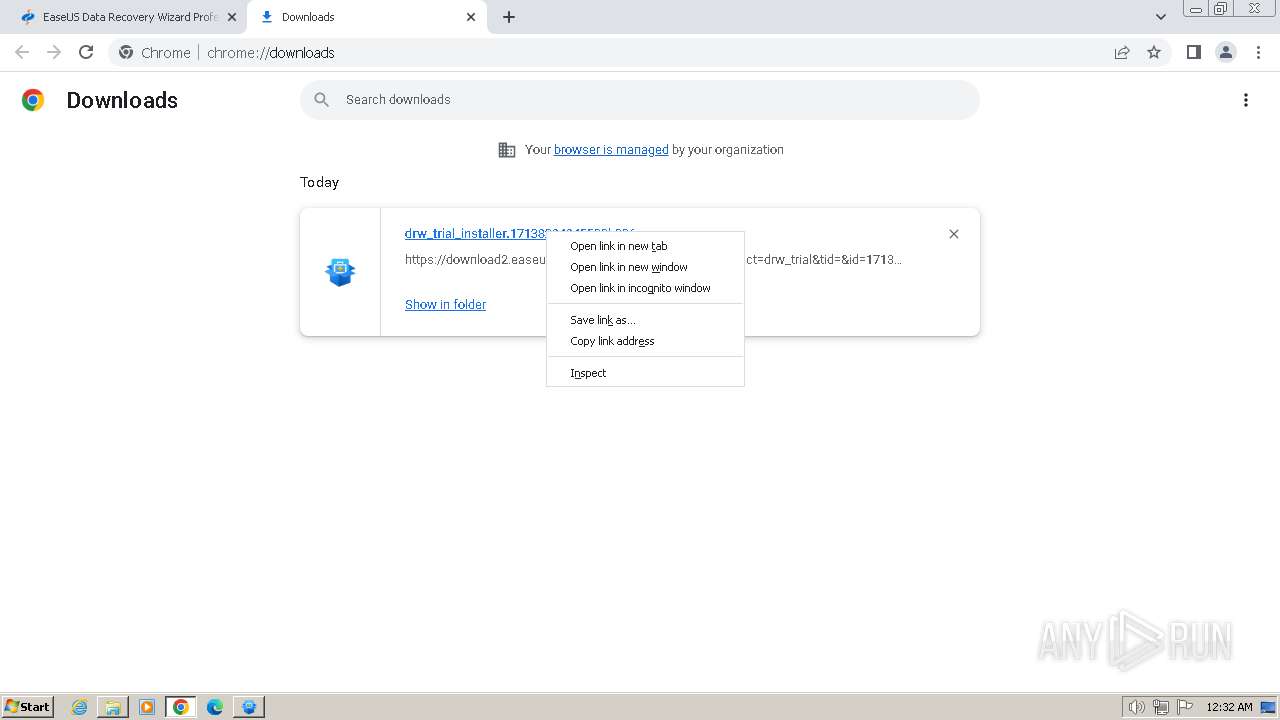Go back to the previous page

[x=22, y=52]
